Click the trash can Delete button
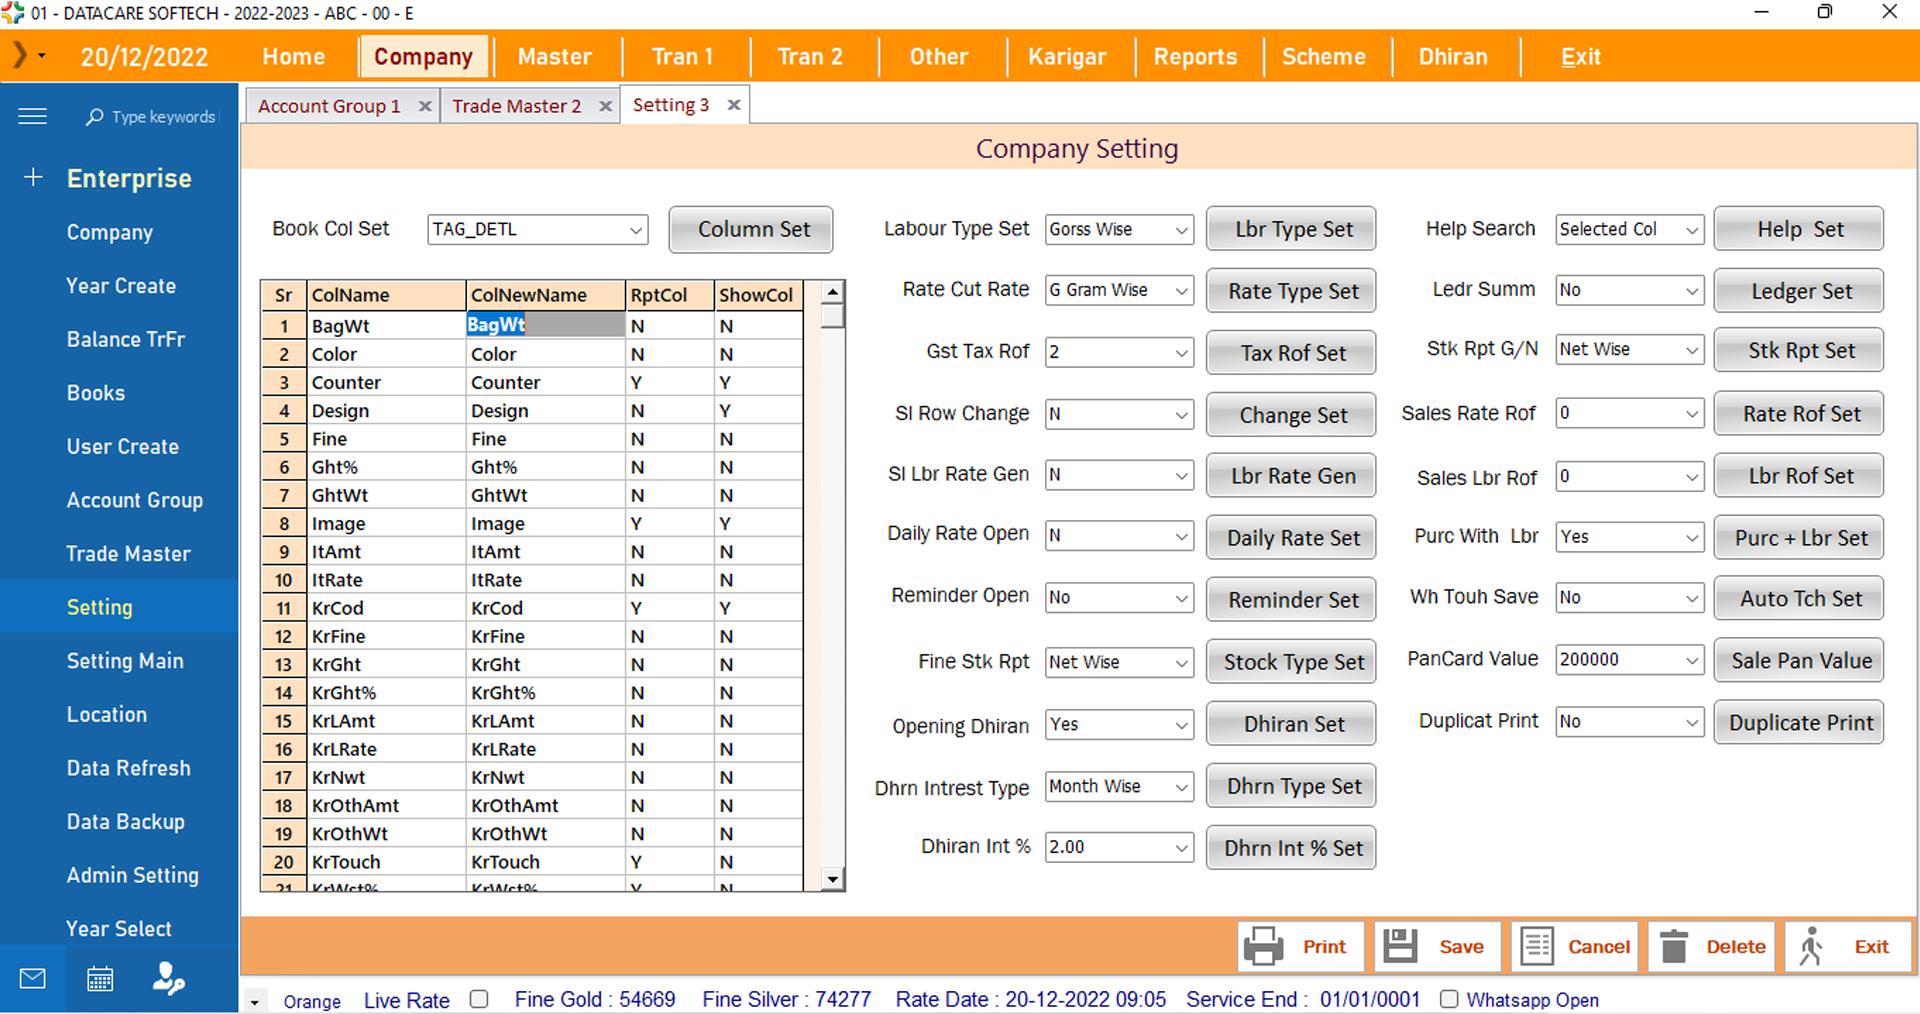 click(1712, 946)
